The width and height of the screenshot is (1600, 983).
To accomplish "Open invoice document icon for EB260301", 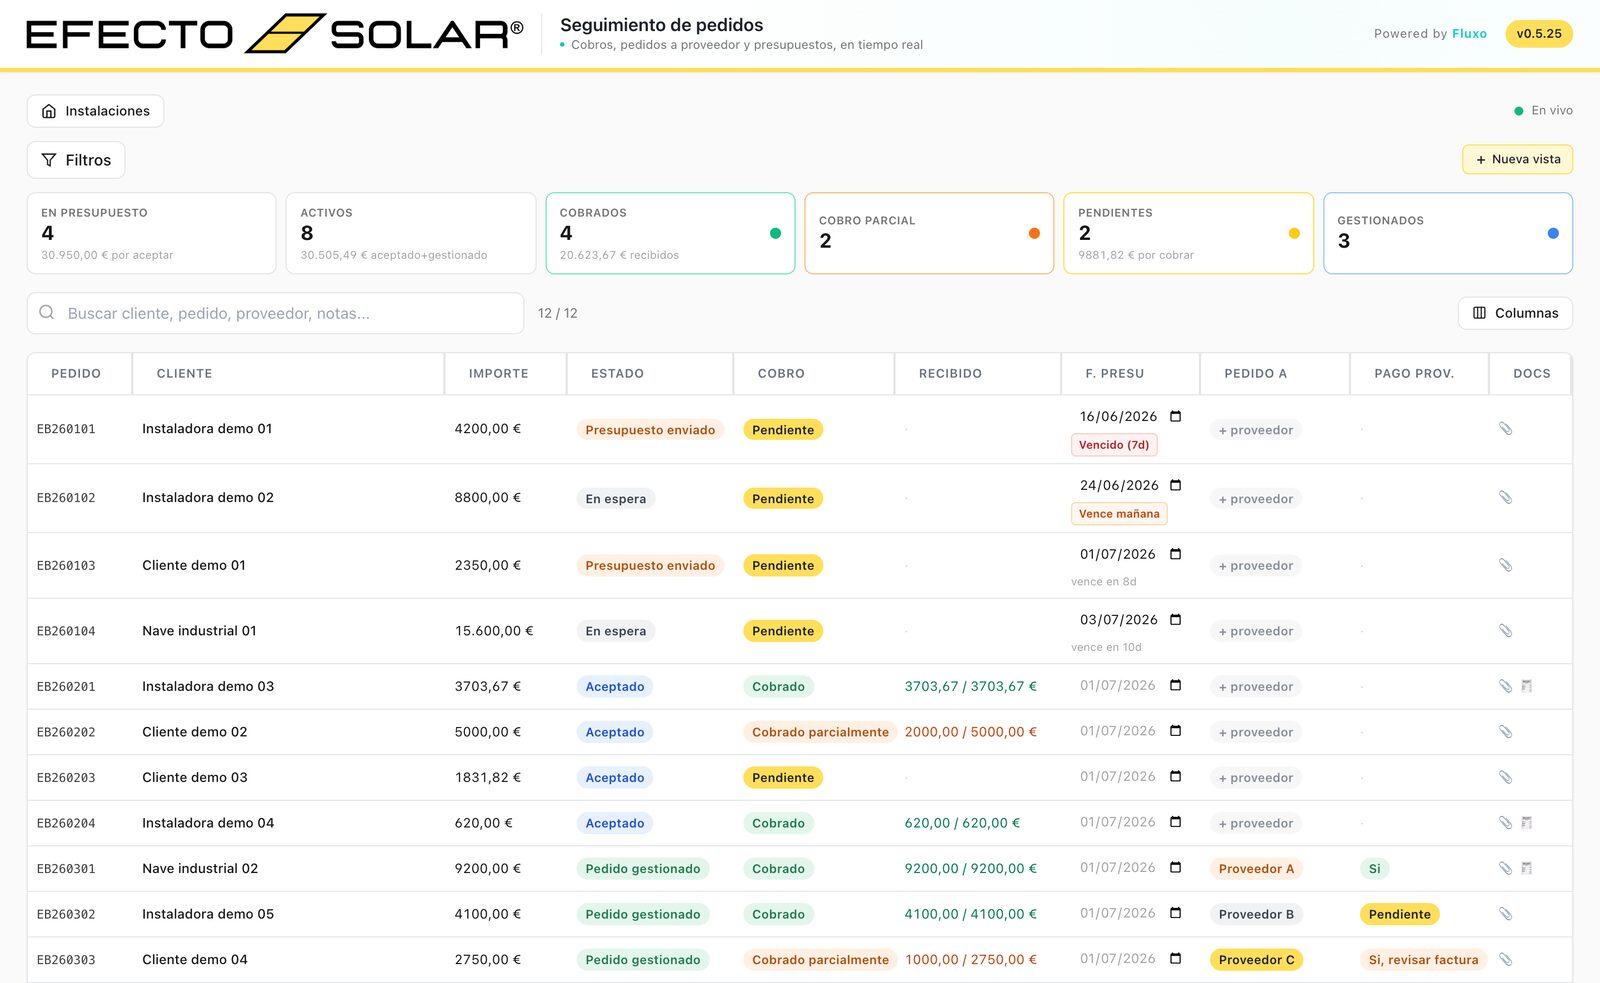I will pos(1527,868).
